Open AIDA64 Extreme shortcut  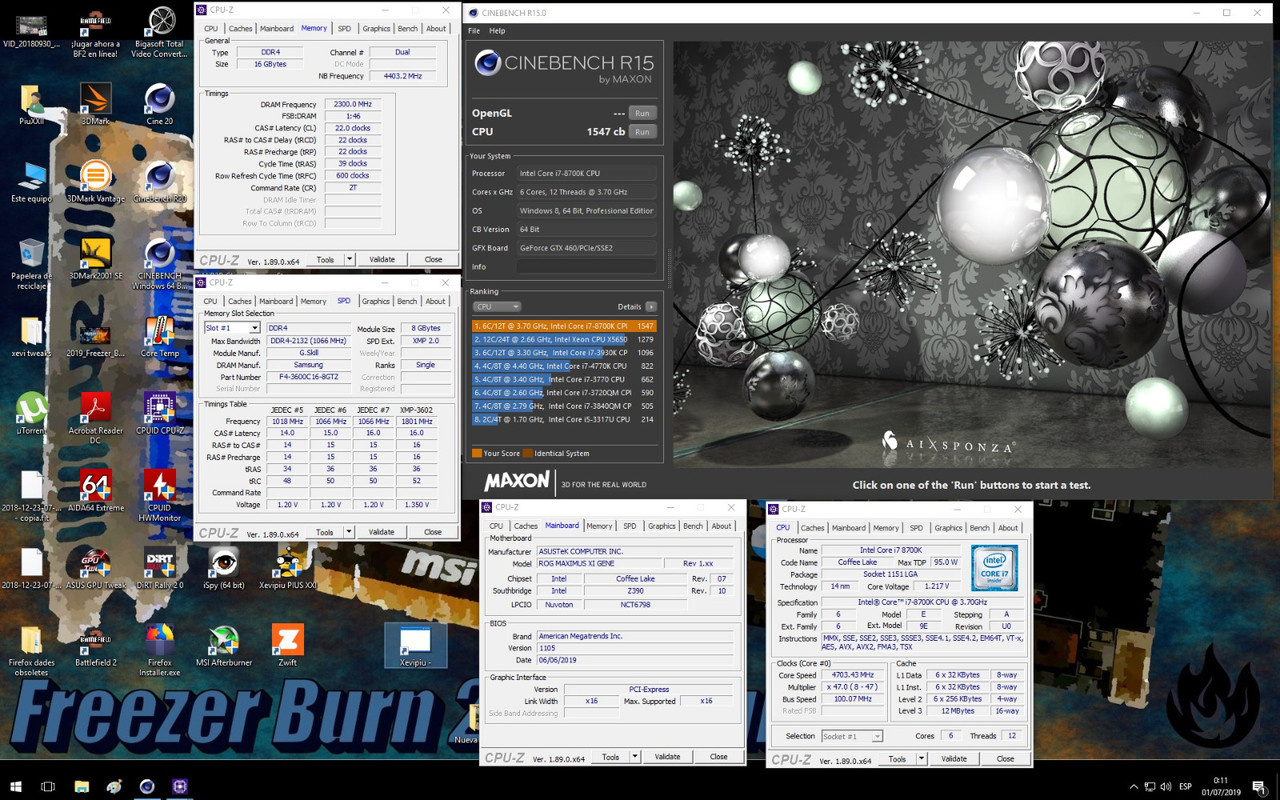(95, 491)
